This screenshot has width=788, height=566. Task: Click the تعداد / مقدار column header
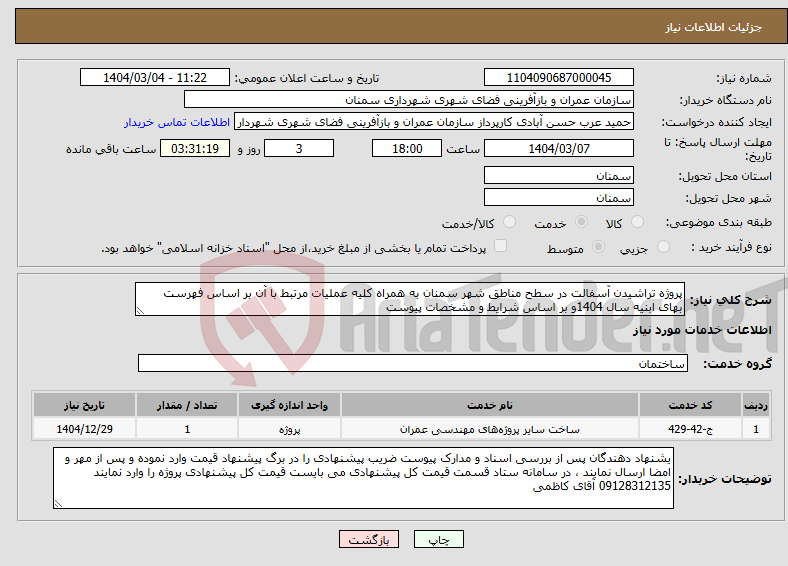click(187, 405)
